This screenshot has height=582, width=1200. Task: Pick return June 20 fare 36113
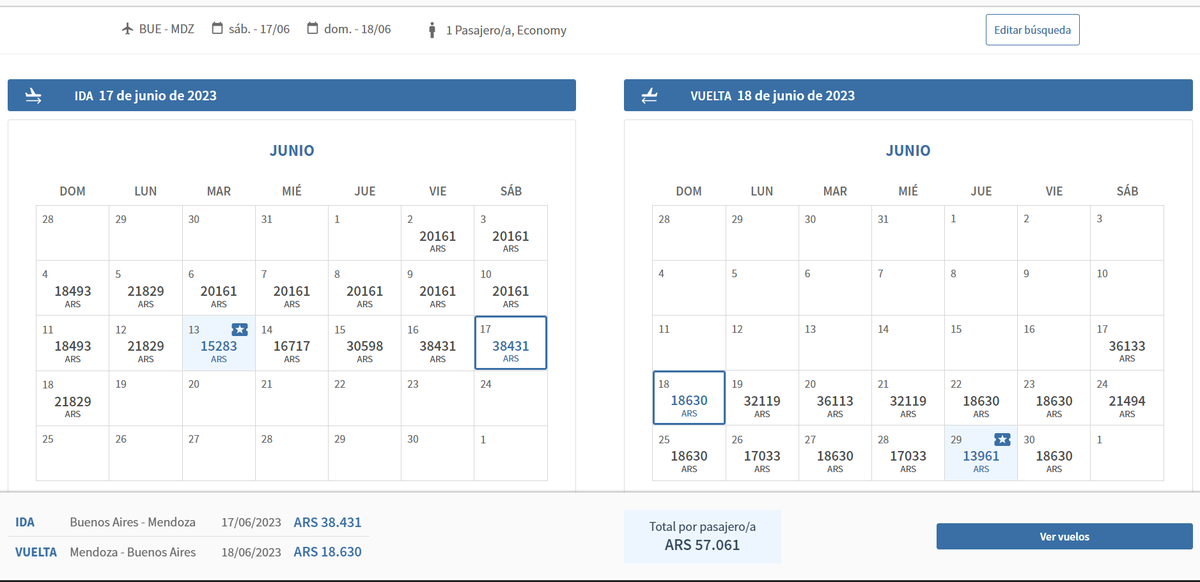835,400
